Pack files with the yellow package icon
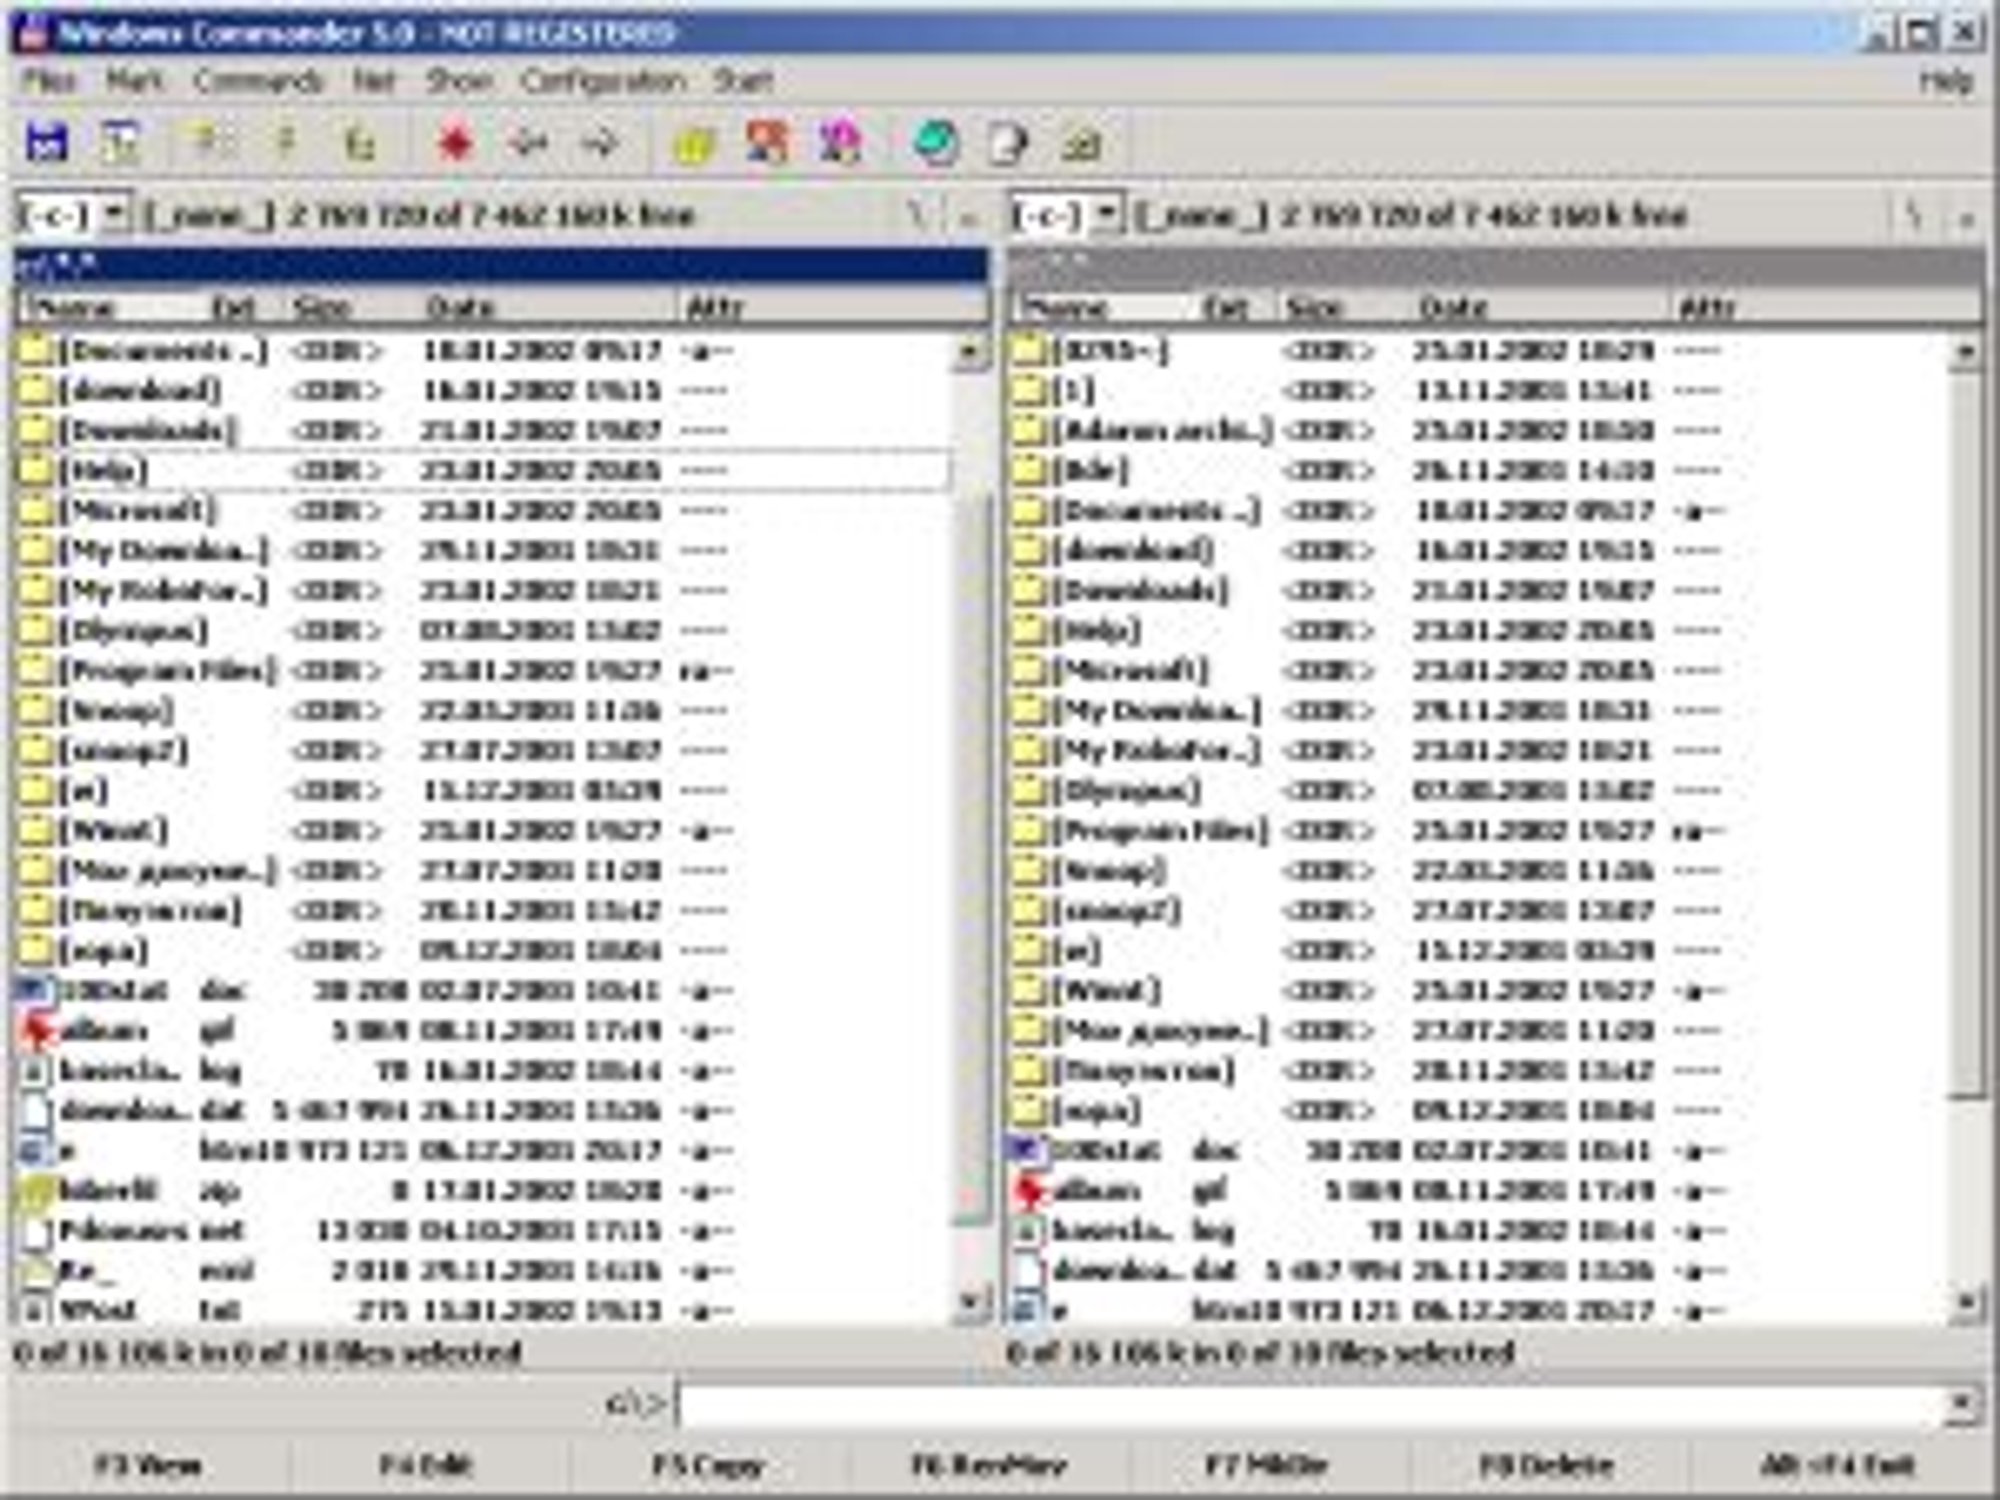Image resolution: width=2000 pixels, height=1500 pixels. tap(694, 143)
